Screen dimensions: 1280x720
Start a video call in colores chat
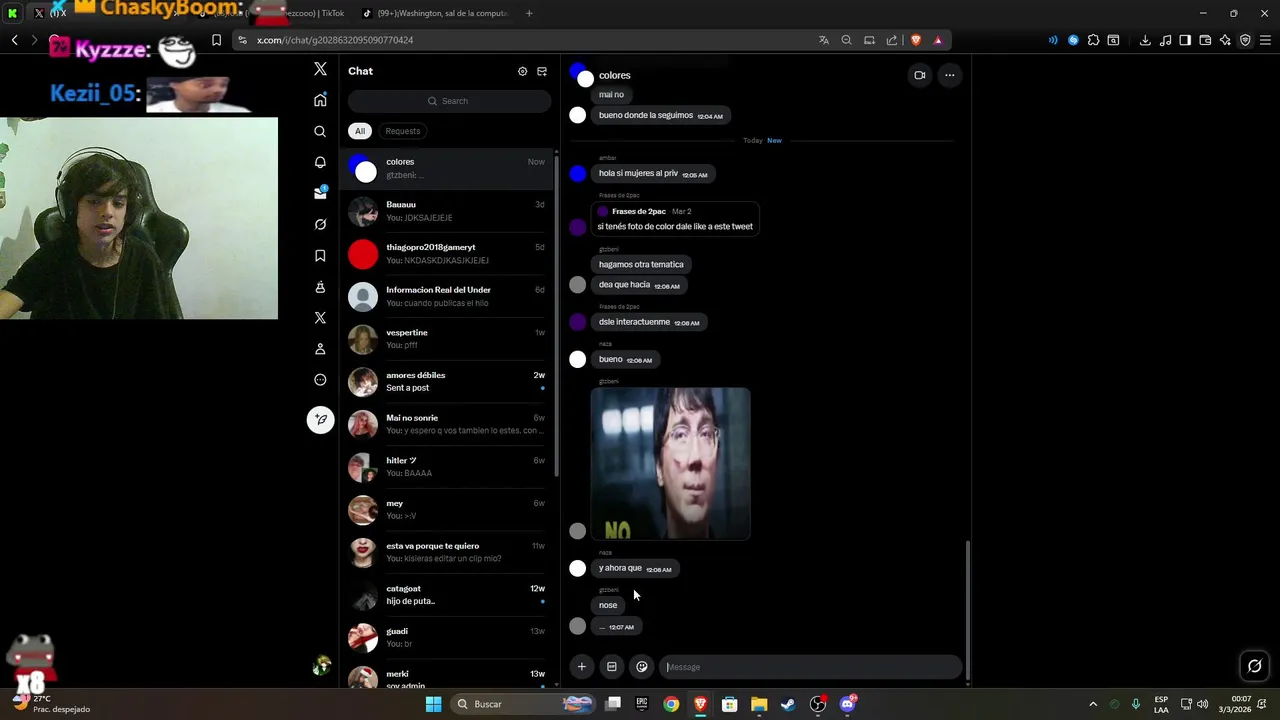tap(920, 75)
